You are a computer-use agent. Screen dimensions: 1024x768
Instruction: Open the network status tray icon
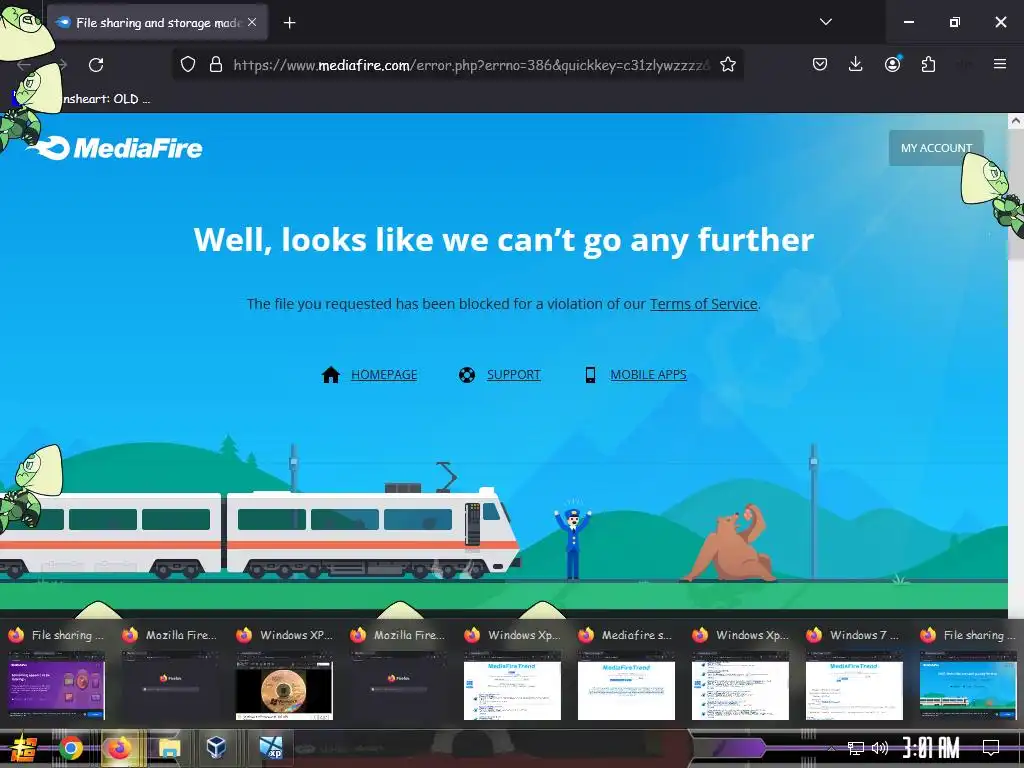[x=856, y=748]
